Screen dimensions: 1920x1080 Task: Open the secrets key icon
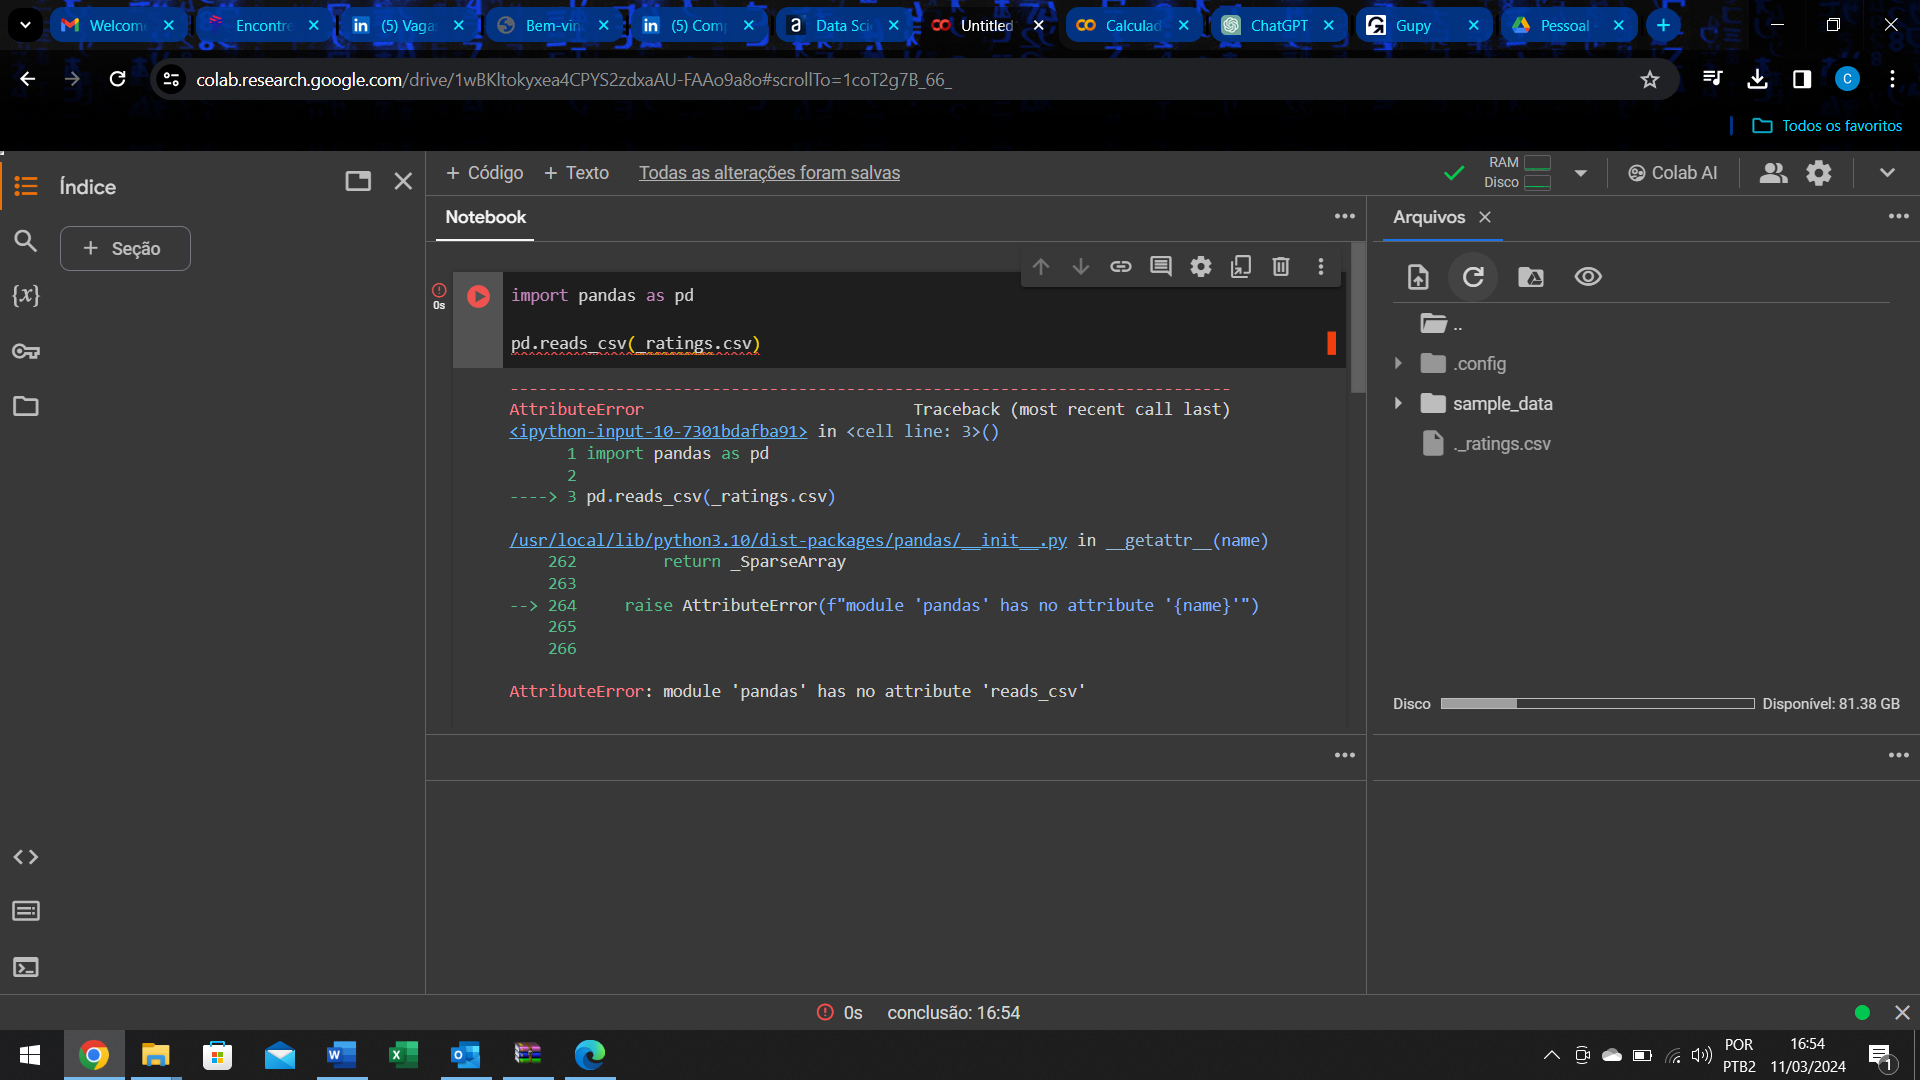(26, 351)
